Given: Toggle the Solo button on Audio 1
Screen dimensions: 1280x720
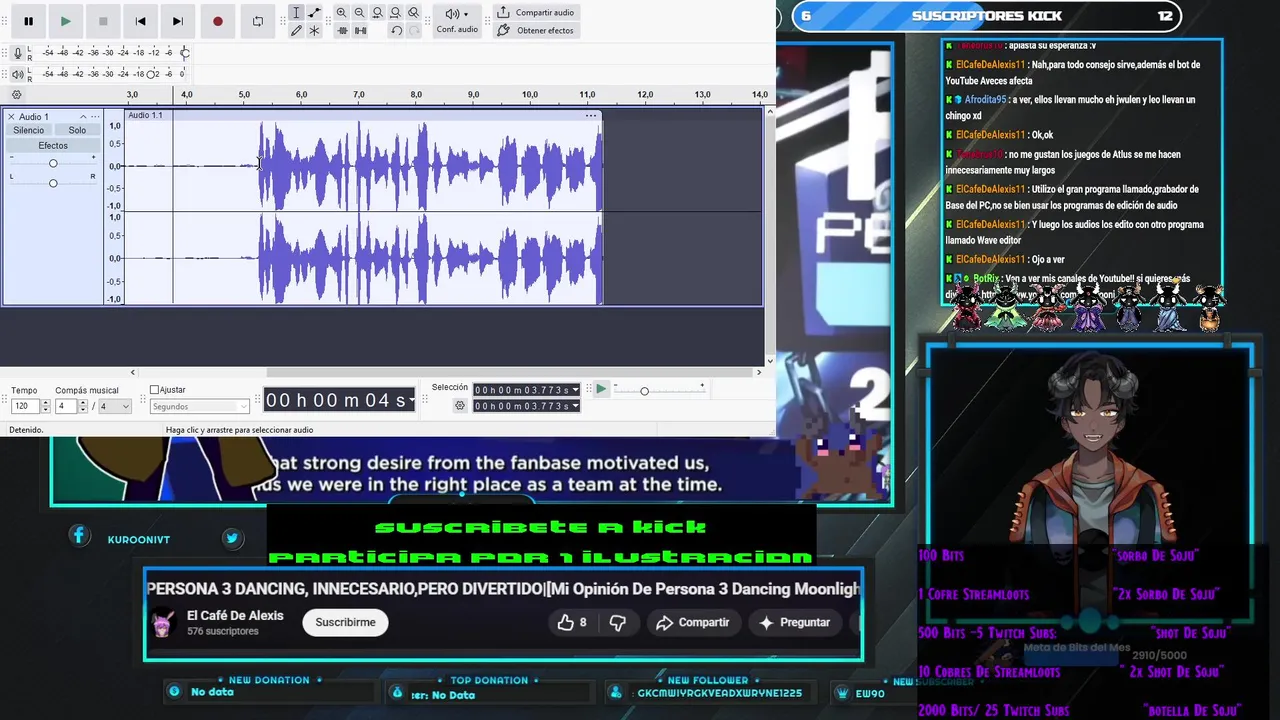Looking at the screenshot, I should point(77,131).
